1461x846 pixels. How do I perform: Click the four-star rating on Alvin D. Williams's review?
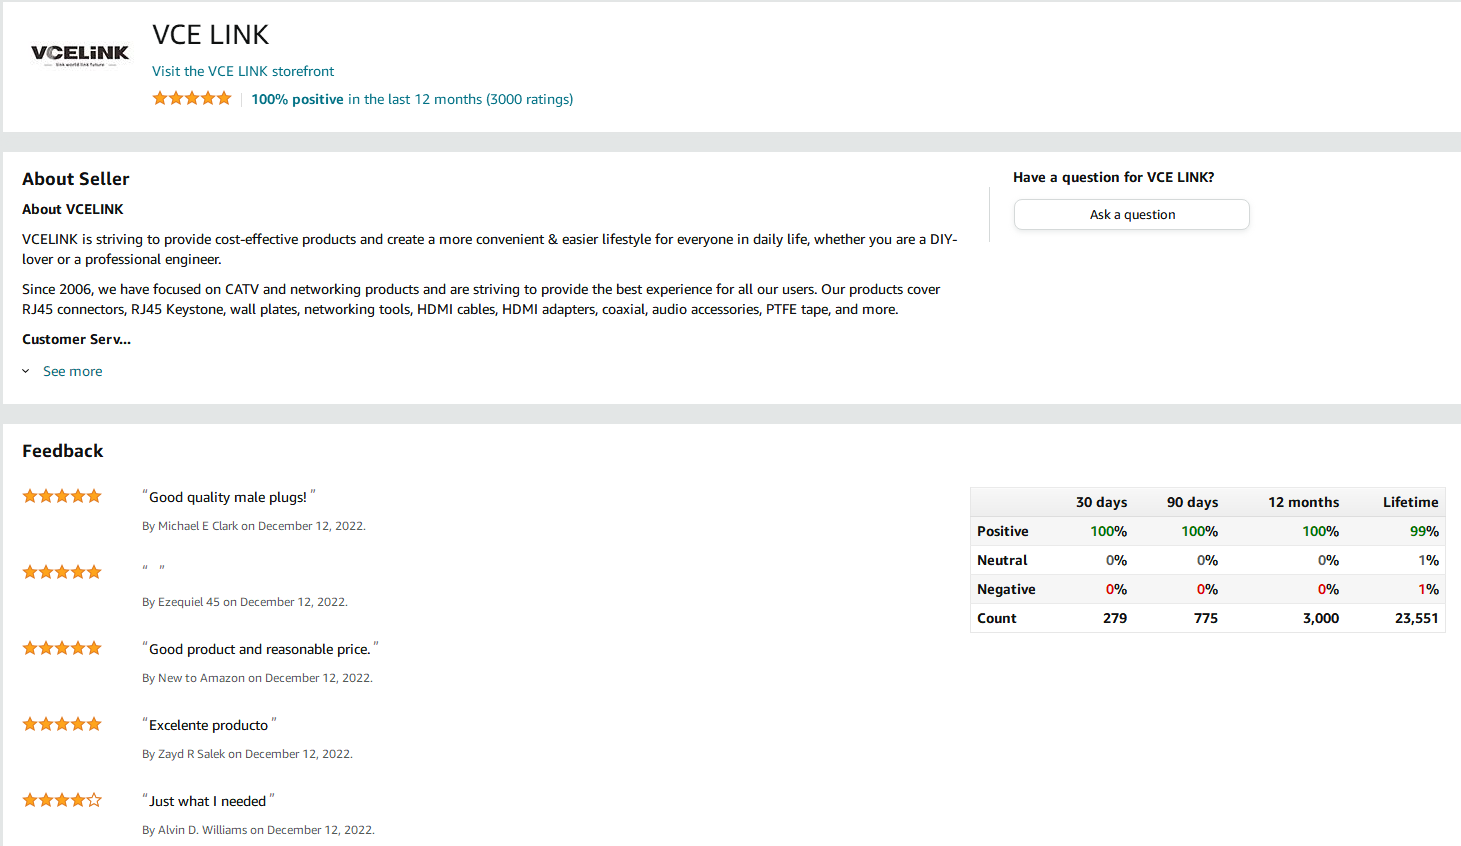(62, 800)
